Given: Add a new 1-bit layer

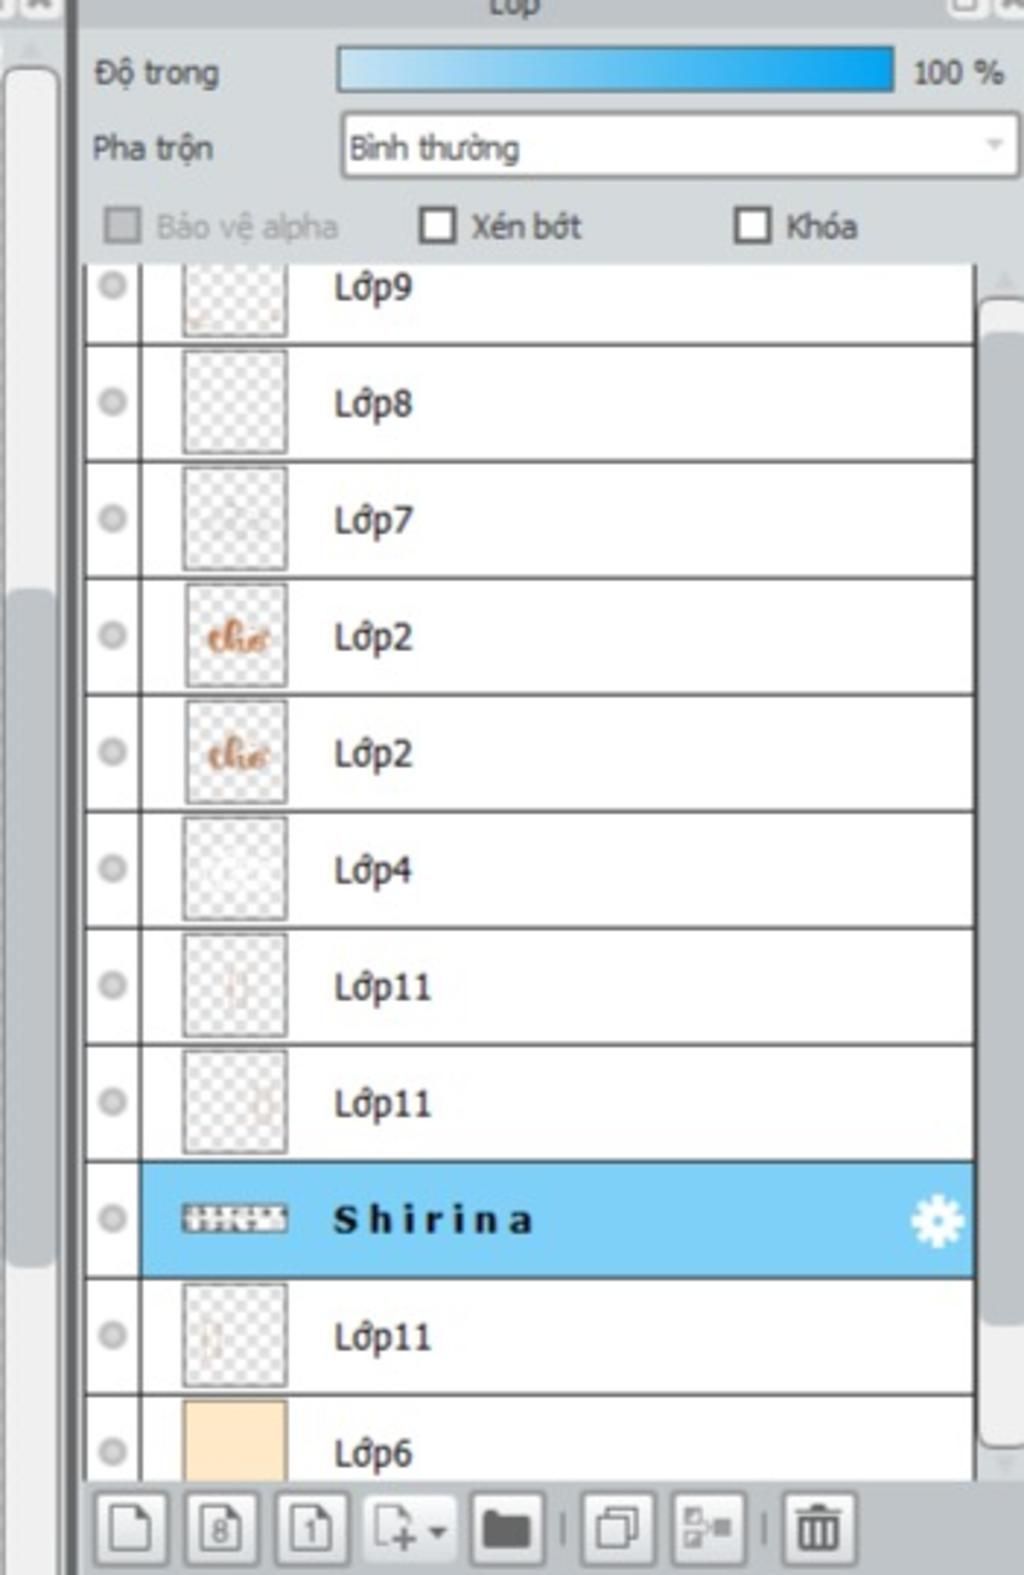Looking at the screenshot, I should tap(312, 1528).
